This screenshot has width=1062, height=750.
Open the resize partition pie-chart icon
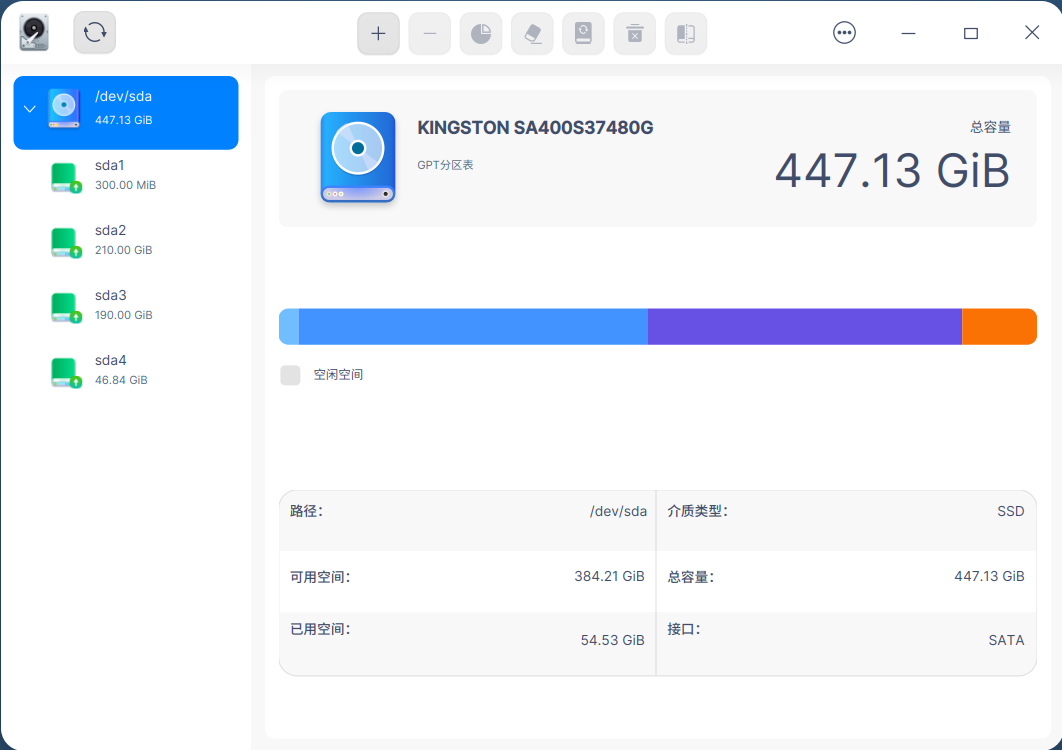(x=481, y=33)
